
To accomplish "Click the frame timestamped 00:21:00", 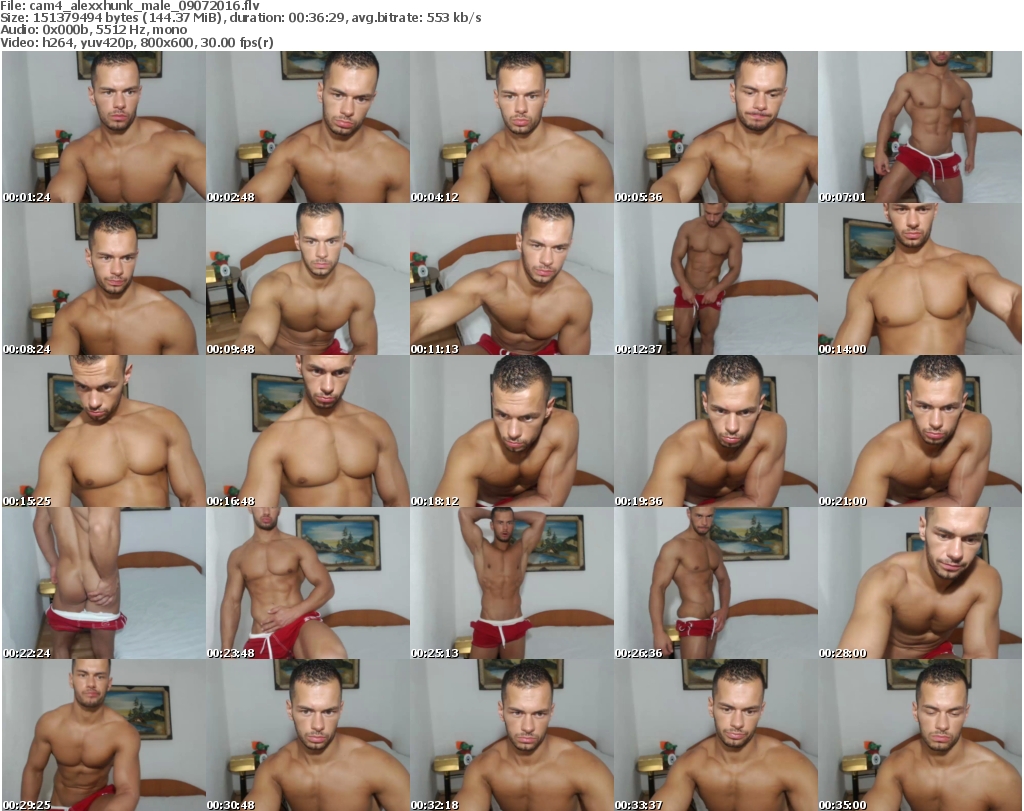I will [920, 431].
